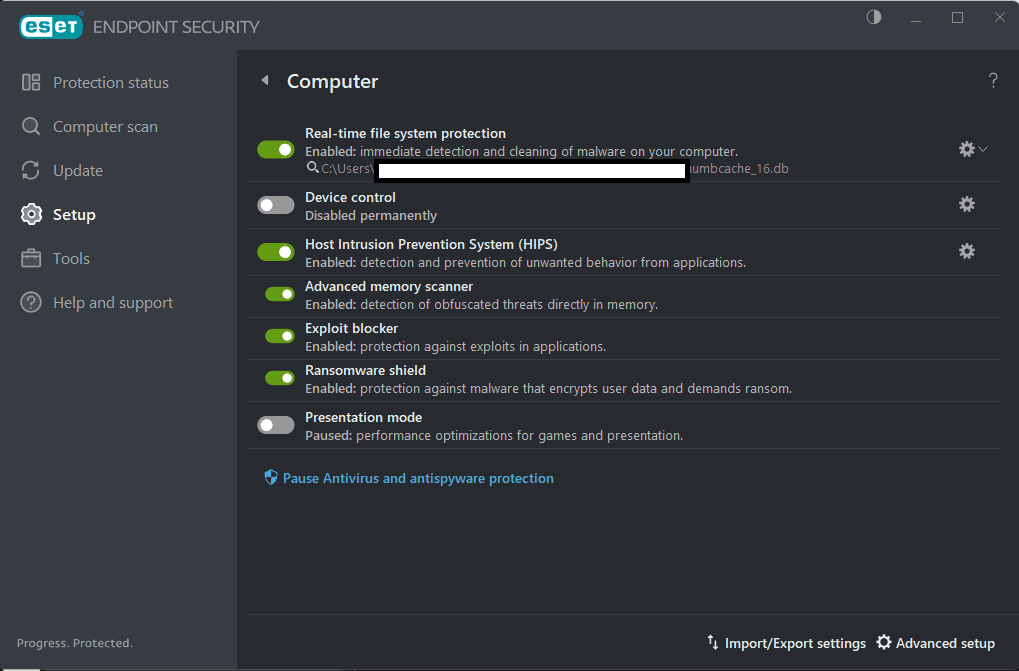Image resolution: width=1019 pixels, height=671 pixels.
Task: Open HIPS gear settings
Action: (966, 251)
